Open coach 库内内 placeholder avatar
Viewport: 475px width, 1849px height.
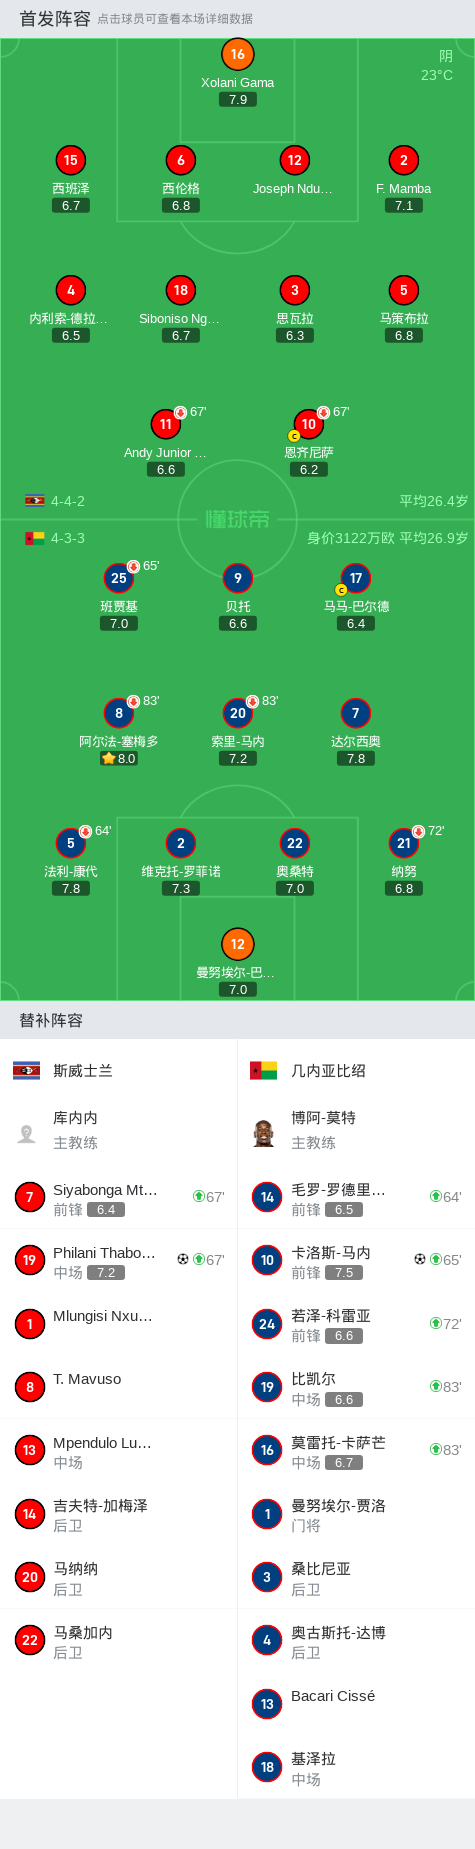(x=26, y=1133)
